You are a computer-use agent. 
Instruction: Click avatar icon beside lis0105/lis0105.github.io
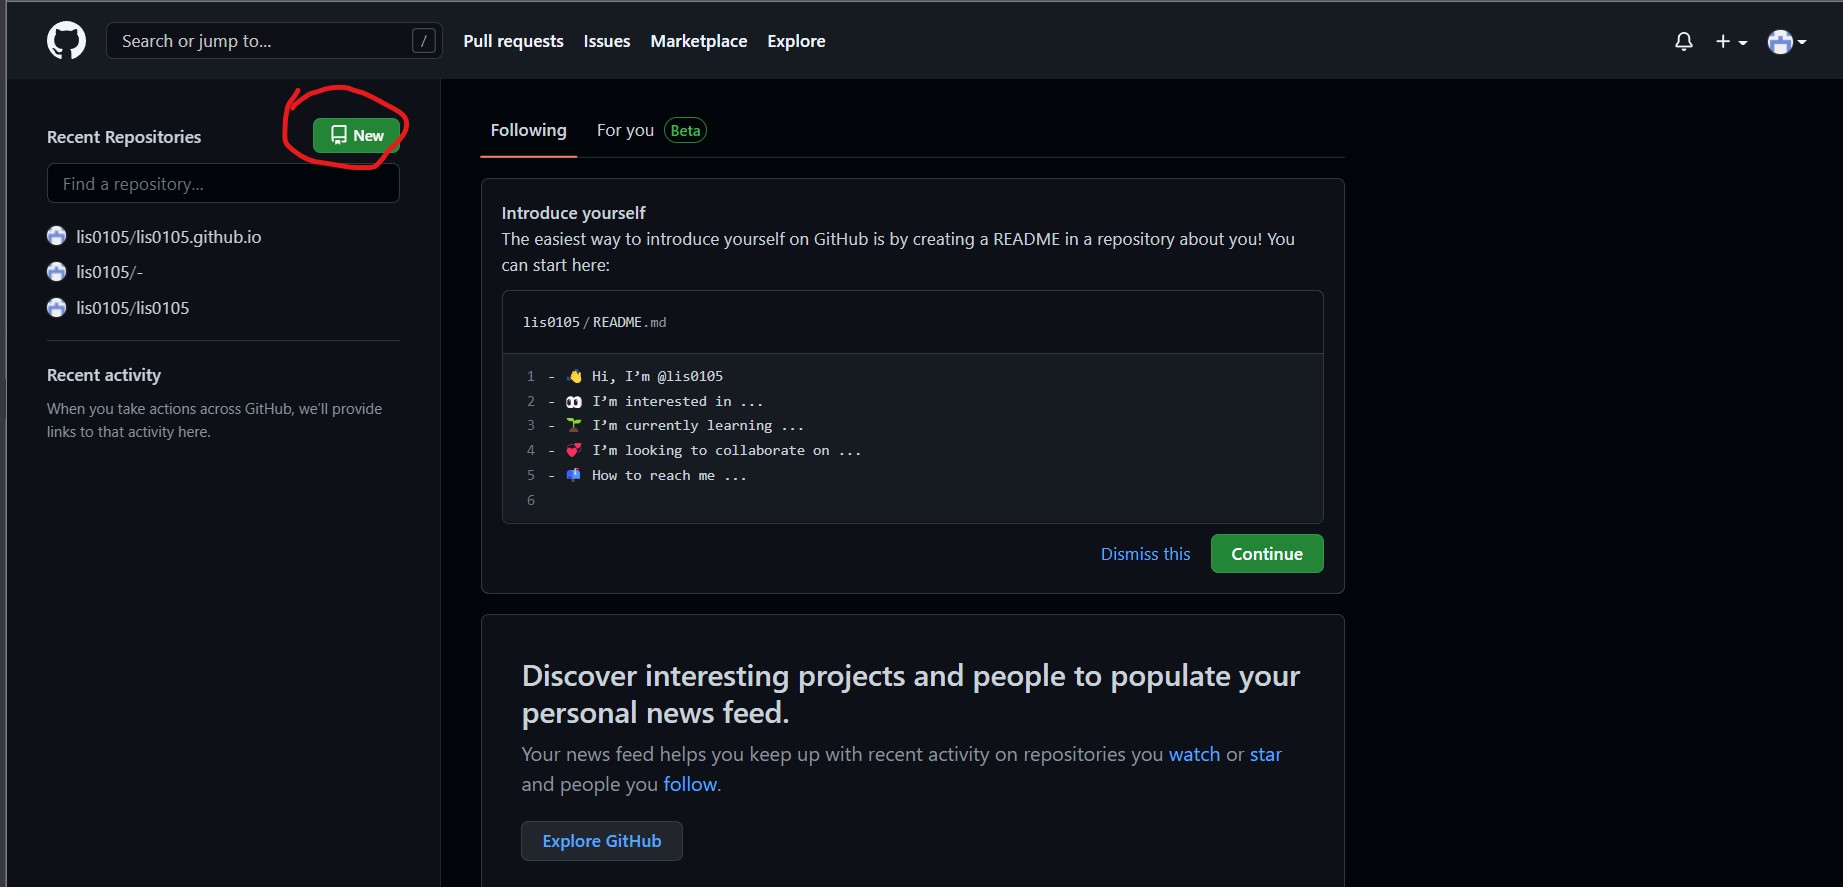pyautogui.click(x=57, y=236)
